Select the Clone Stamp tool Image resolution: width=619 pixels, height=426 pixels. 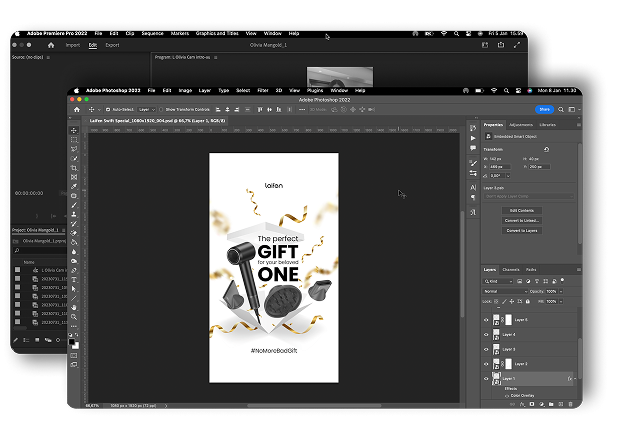click(74, 214)
